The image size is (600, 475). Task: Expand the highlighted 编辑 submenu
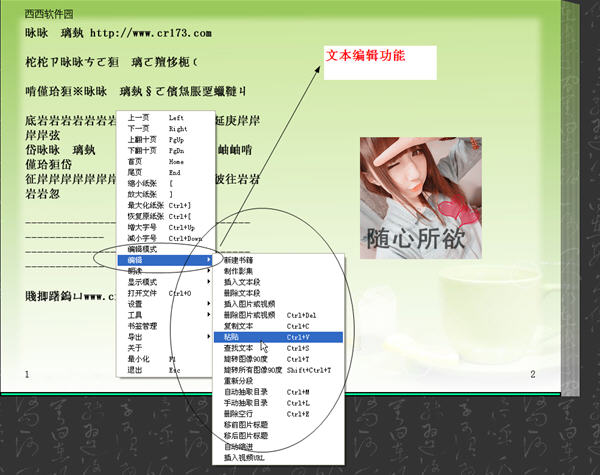click(165, 260)
